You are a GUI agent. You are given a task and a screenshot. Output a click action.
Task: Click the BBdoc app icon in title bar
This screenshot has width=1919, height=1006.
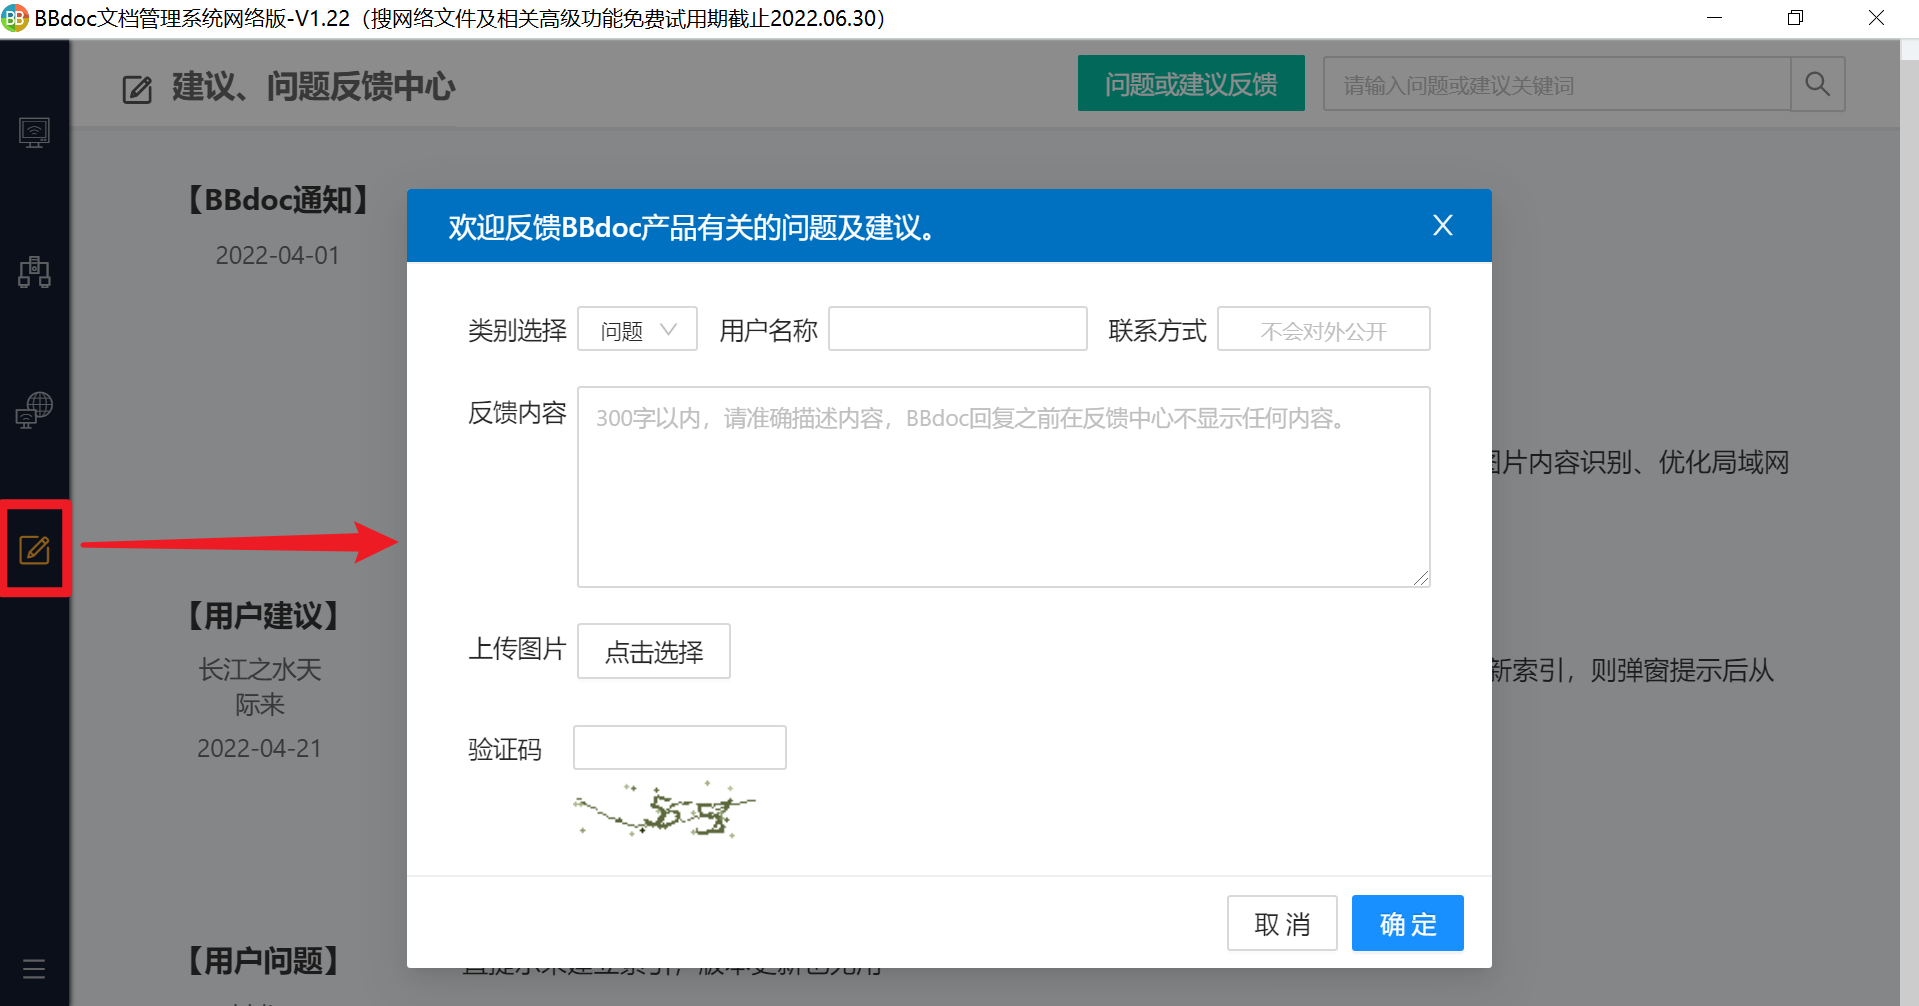coord(15,18)
